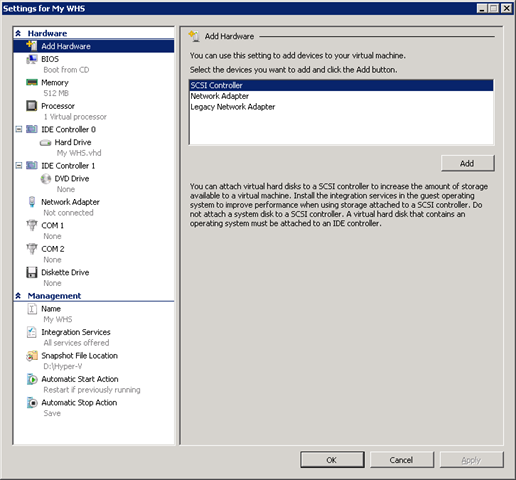
Task: Open Automatic Stop Action settings
Action: click(79, 403)
